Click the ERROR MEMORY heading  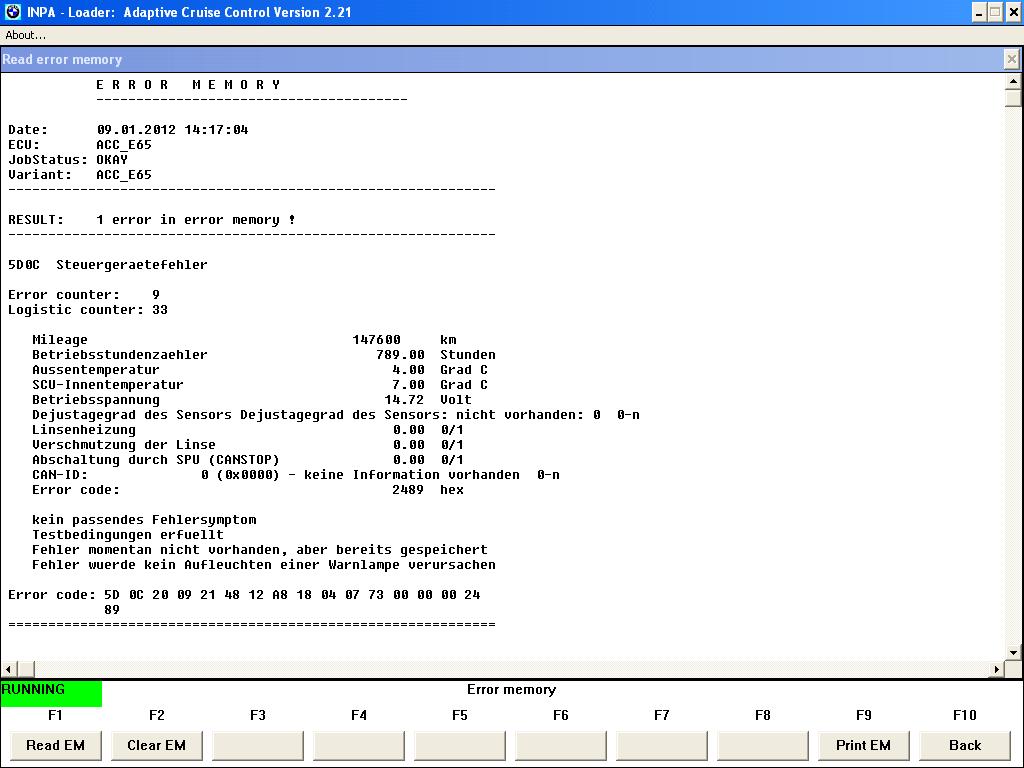pos(189,85)
